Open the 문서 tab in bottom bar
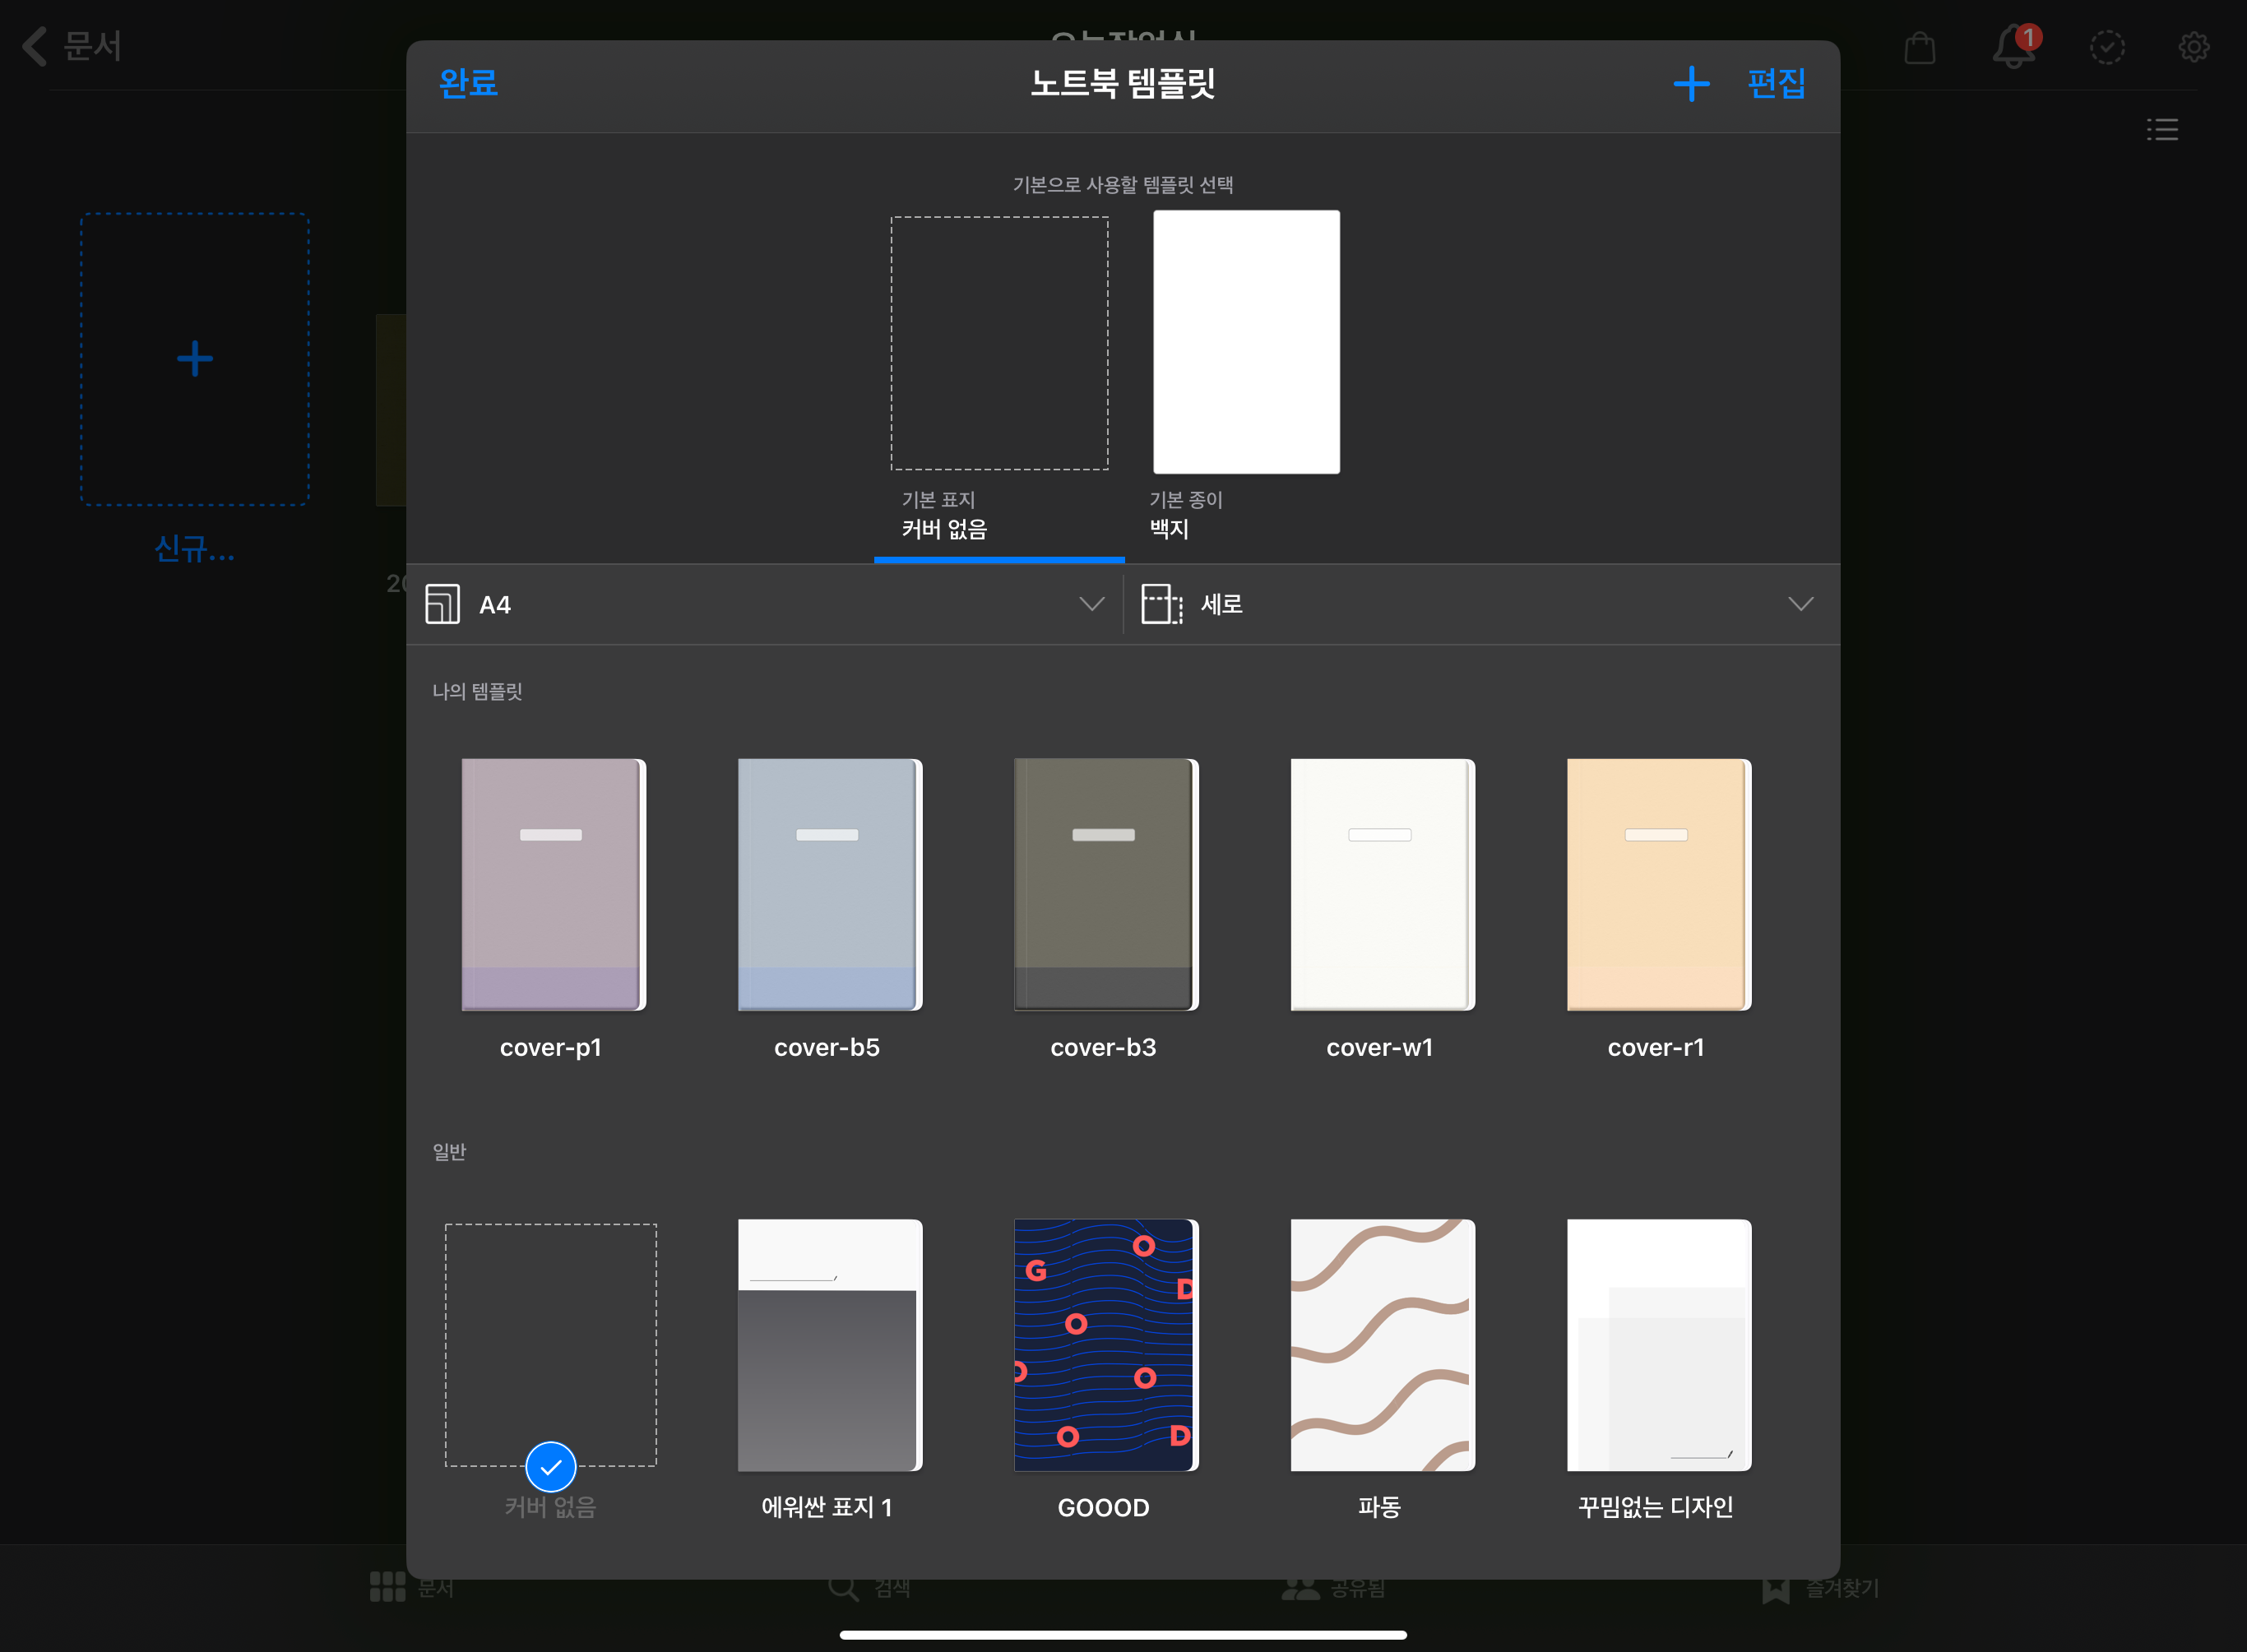 pyautogui.click(x=411, y=1587)
